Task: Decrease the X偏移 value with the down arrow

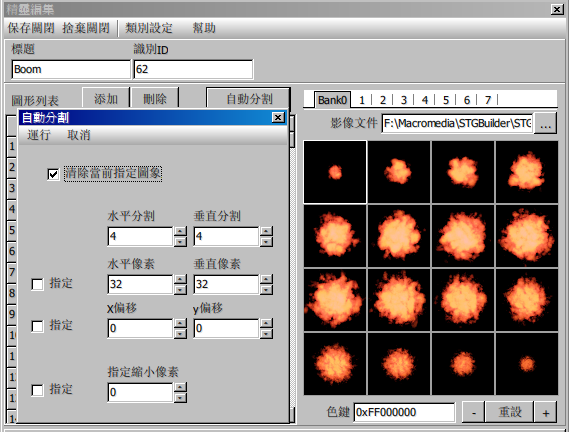Action: [180, 334]
